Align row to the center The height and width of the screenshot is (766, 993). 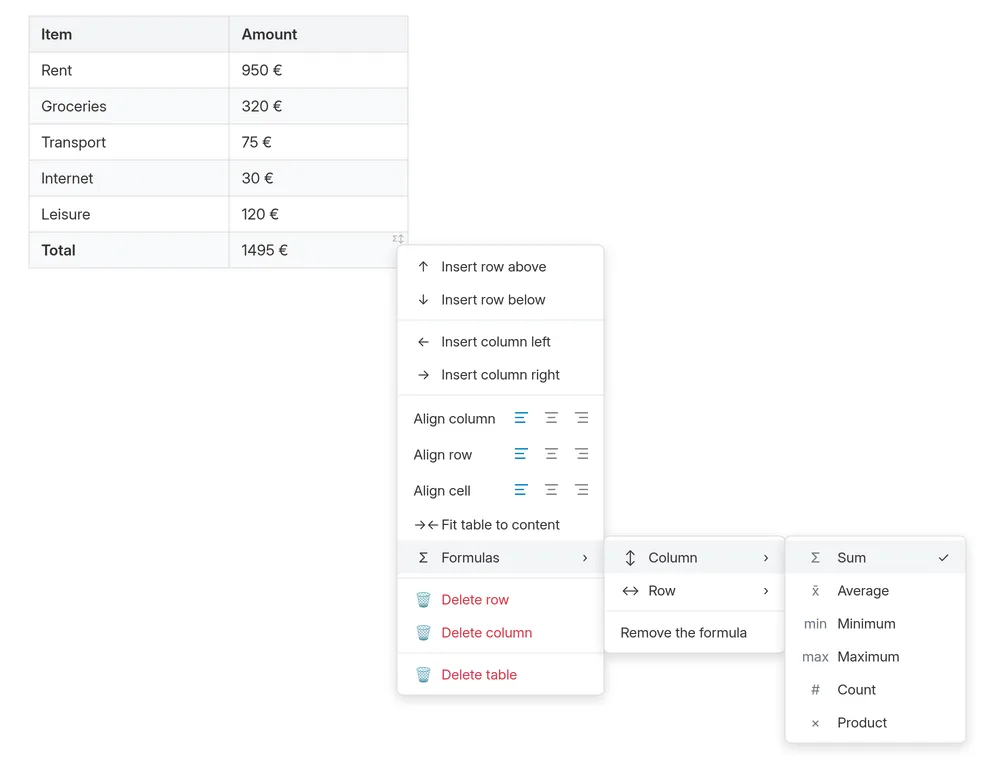[551, 454]
